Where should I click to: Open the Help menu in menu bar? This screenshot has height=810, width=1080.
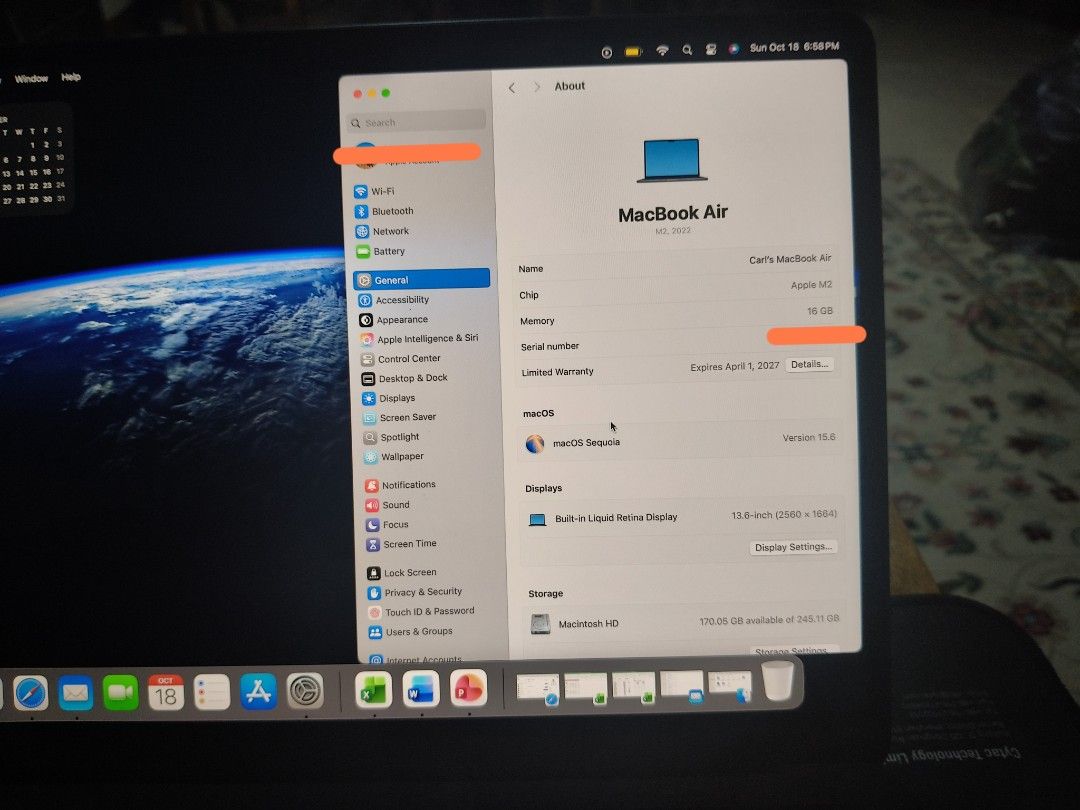pos(71,77)
